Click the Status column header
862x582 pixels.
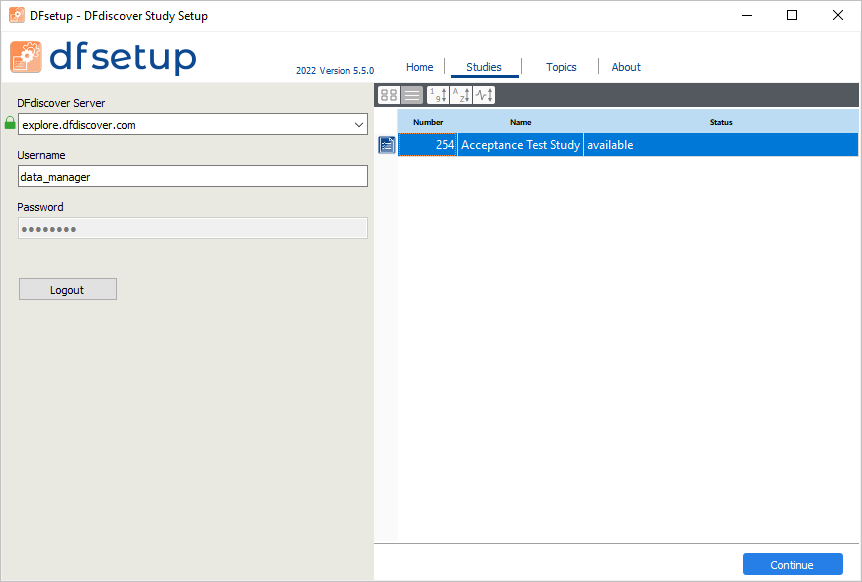(x=721, y=122)
